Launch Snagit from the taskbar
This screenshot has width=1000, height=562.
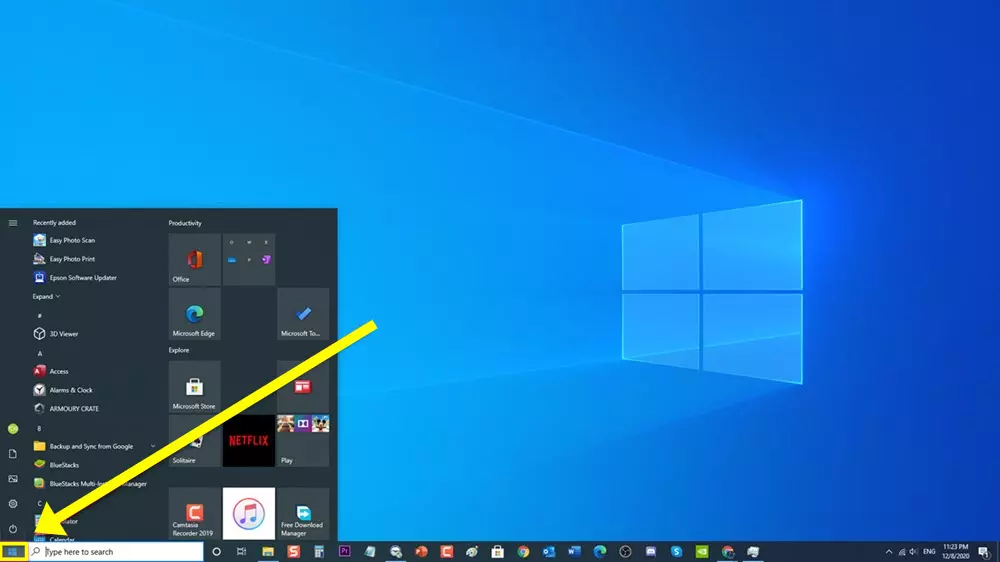pyautogui.click(x=293, y=552)
